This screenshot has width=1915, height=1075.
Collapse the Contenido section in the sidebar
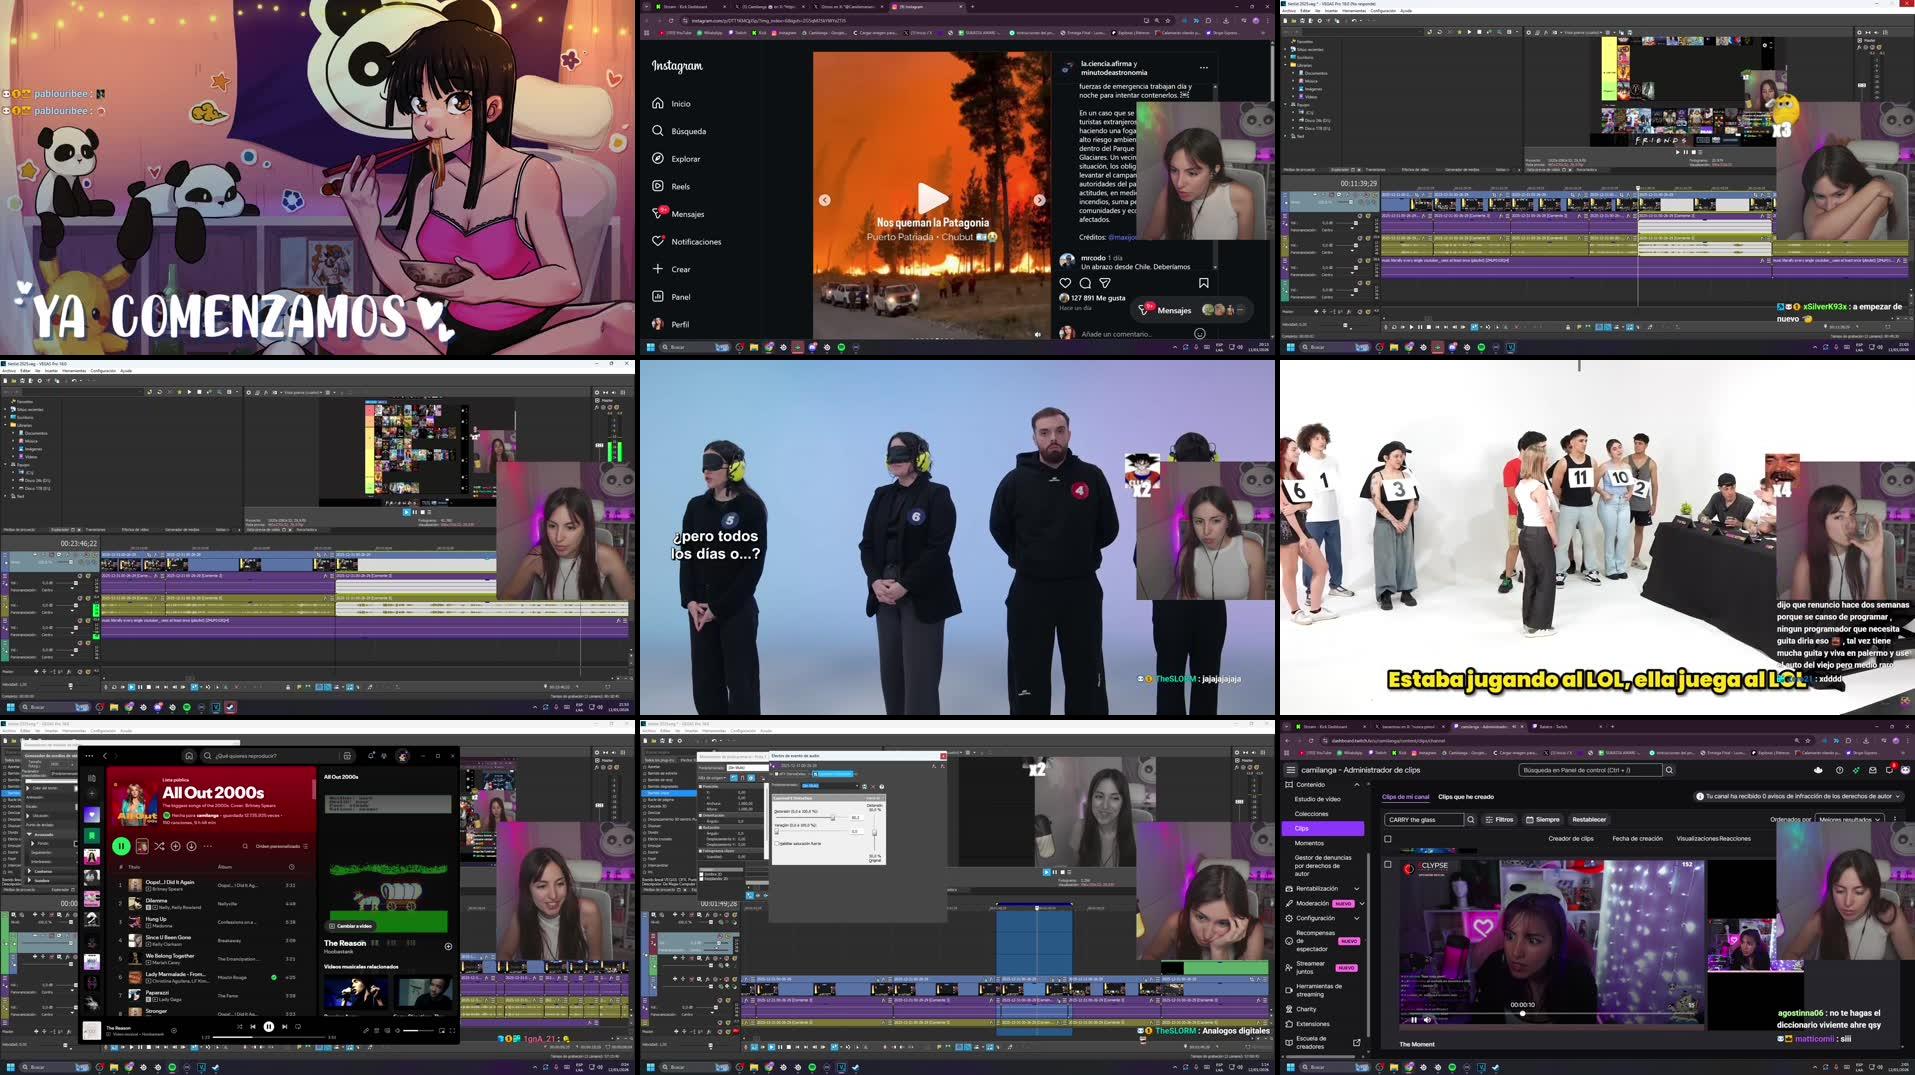click(x=1356, y=785)
